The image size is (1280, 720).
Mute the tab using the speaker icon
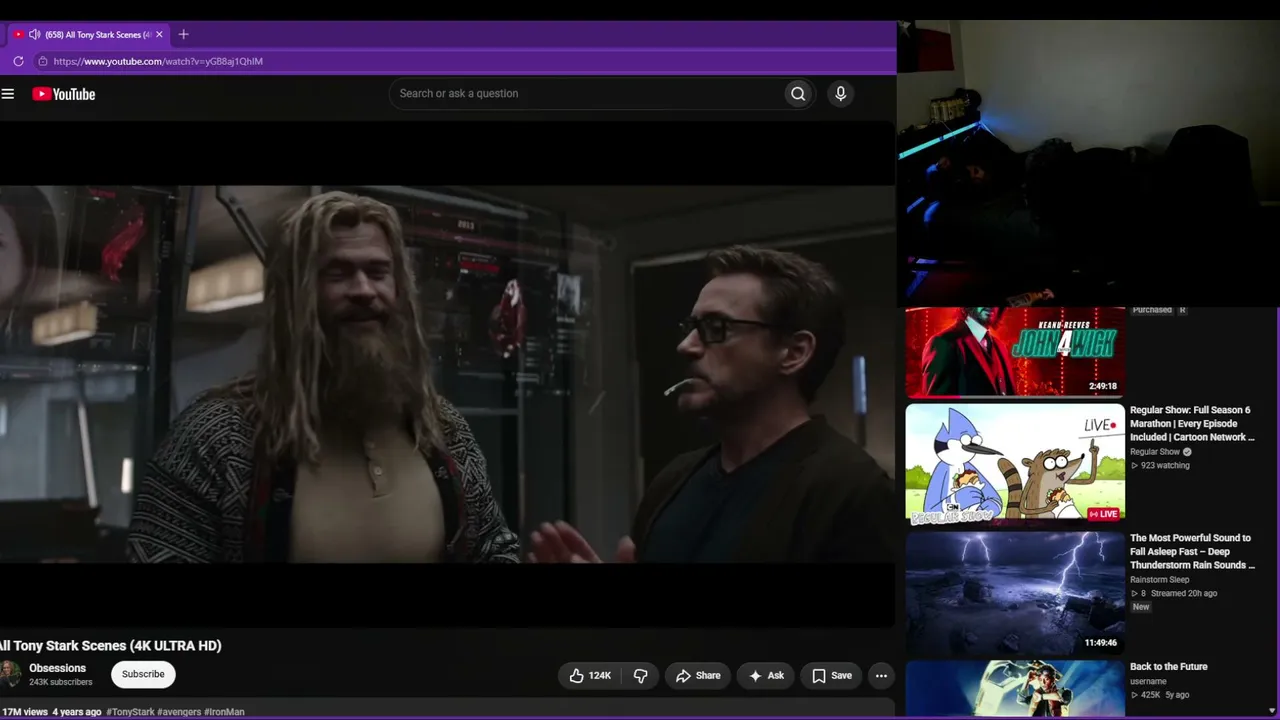(35, 34)
